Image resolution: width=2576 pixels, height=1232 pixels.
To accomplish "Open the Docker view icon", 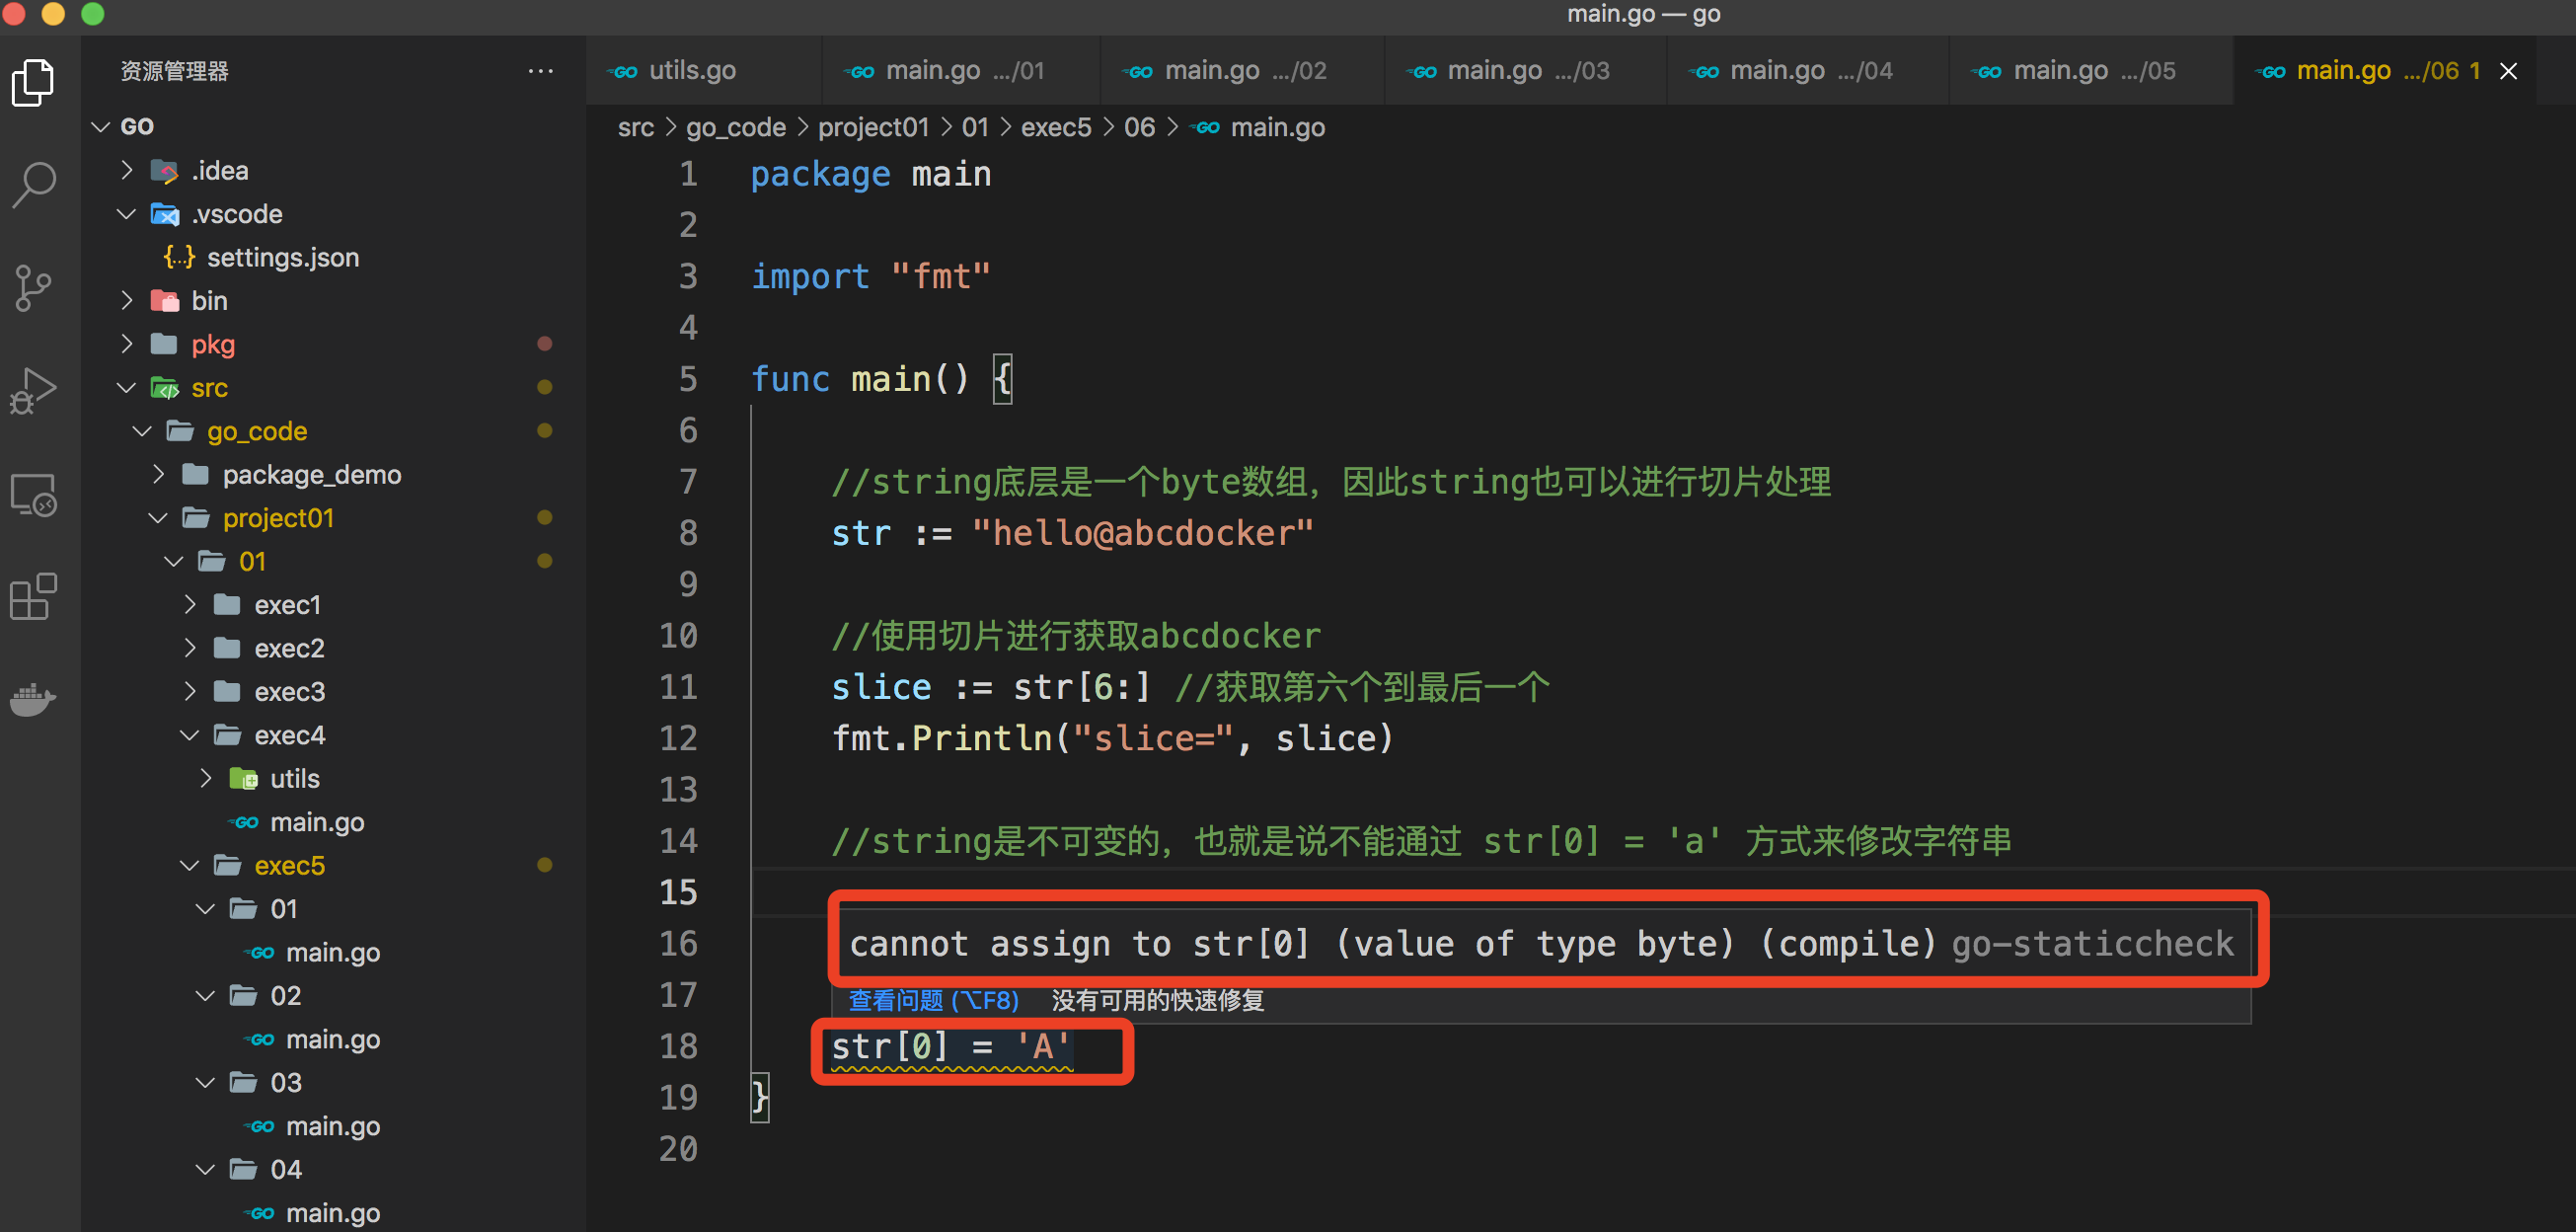I will pyautogui.click(x=34, y=699).
